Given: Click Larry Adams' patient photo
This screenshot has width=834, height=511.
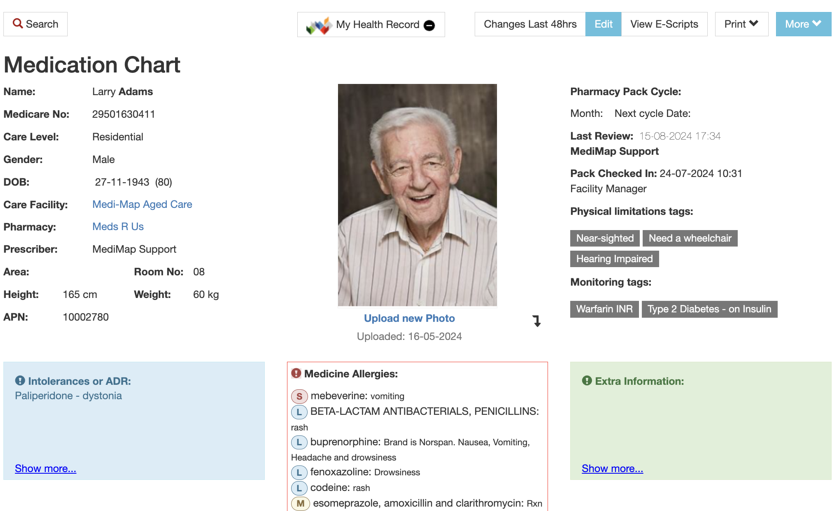Looking at the screenshot, I should [x=417, y=195].
